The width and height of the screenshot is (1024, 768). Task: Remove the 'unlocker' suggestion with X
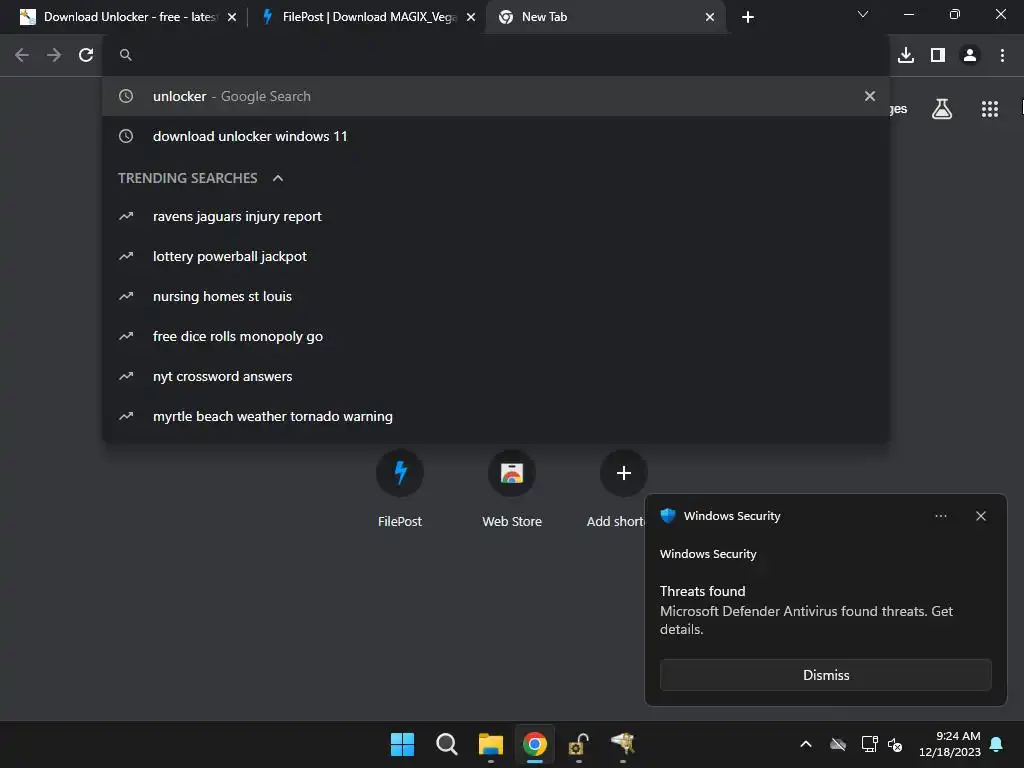pos(869,96)
